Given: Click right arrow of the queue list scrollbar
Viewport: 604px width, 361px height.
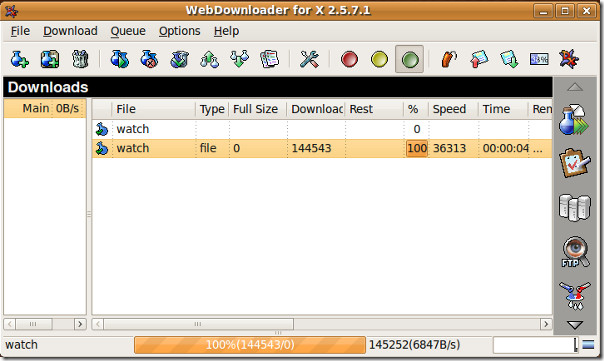Looking at the screenshot, I should click(x=80, y=324).
